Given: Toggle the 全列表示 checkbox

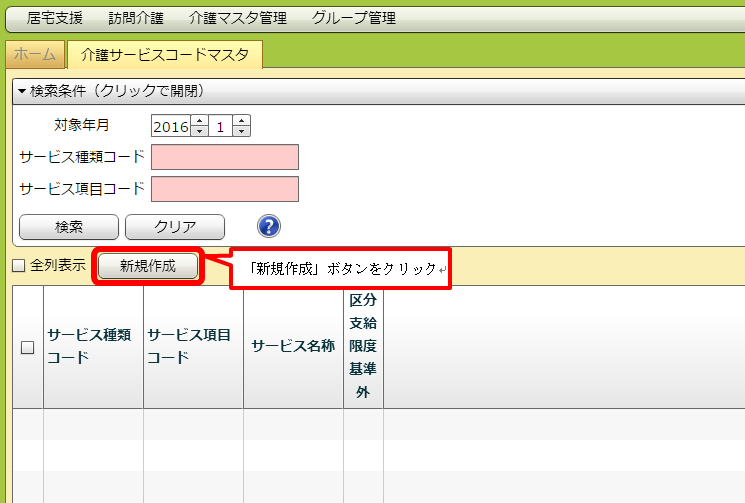Looking at the screenshot, I should click(x=18, y=266).
